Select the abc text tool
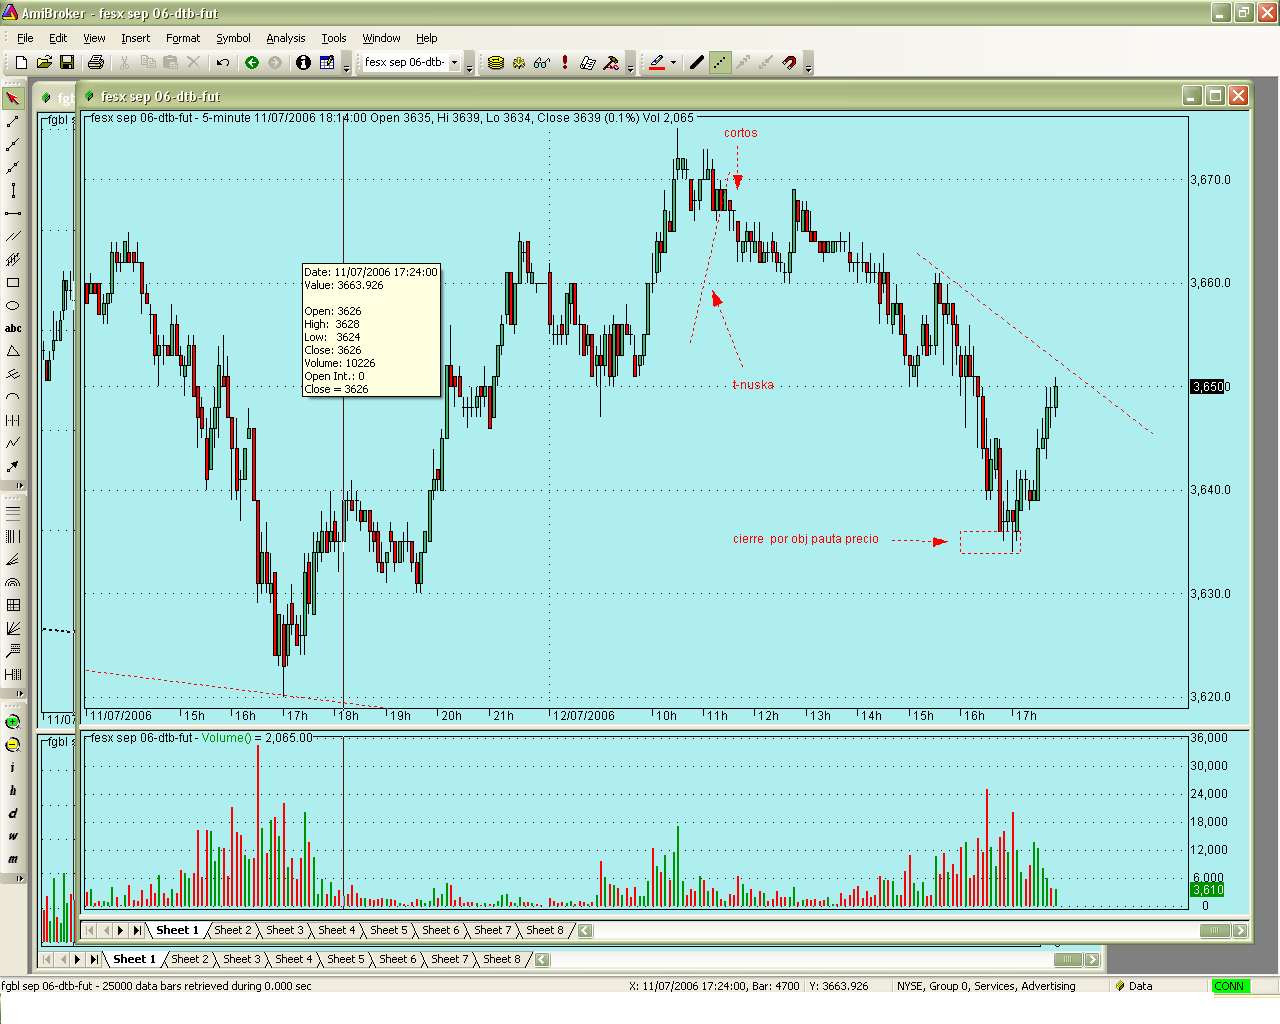Image resolution: width=1280 pixels, height=1024 pixels. pyautogui.click(x=13, y=328)
